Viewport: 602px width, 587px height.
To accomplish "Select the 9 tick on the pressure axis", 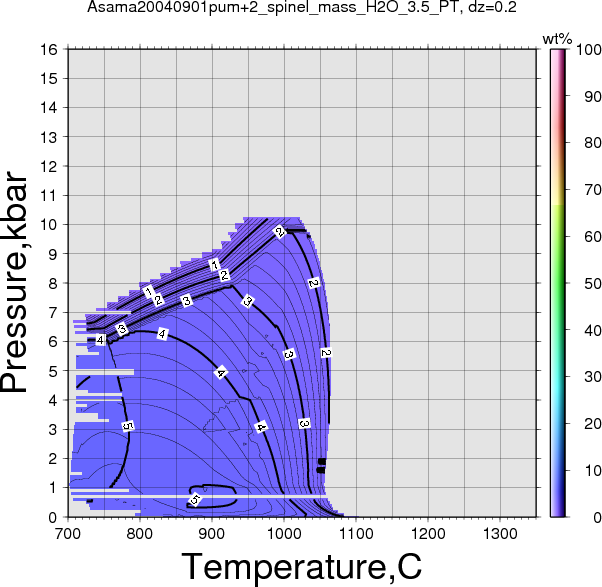I will 53,254.
